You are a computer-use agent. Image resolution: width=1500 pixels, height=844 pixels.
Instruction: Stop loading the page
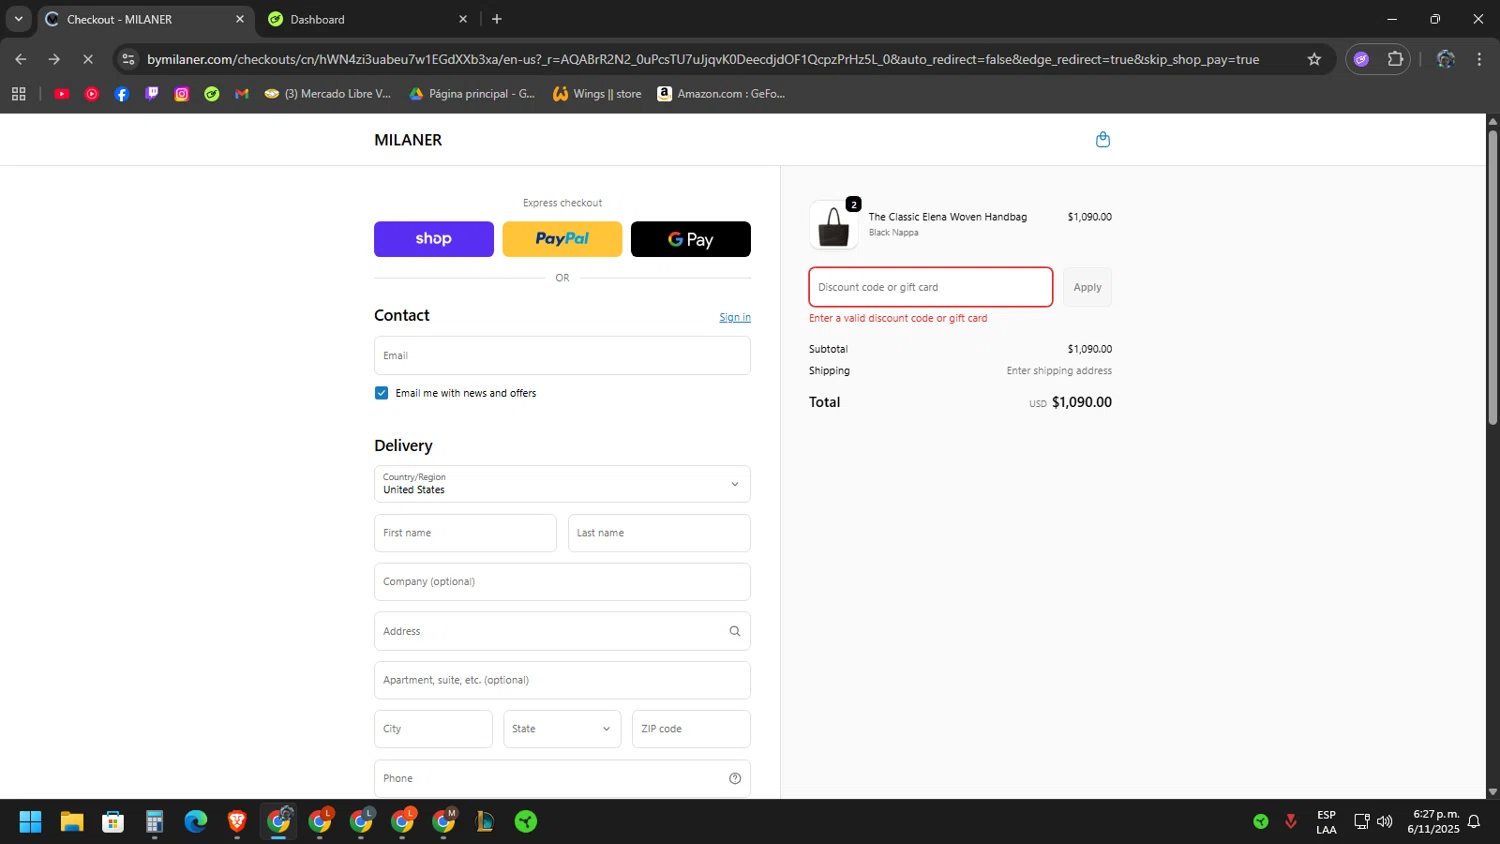click(87, 59)
